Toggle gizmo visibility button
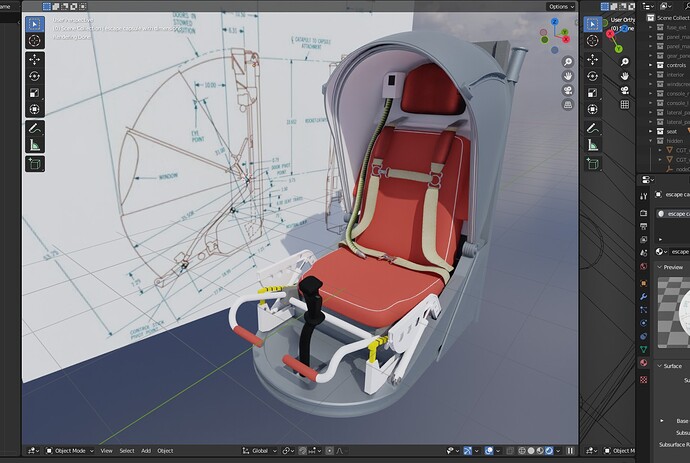 tap(468, 451)
